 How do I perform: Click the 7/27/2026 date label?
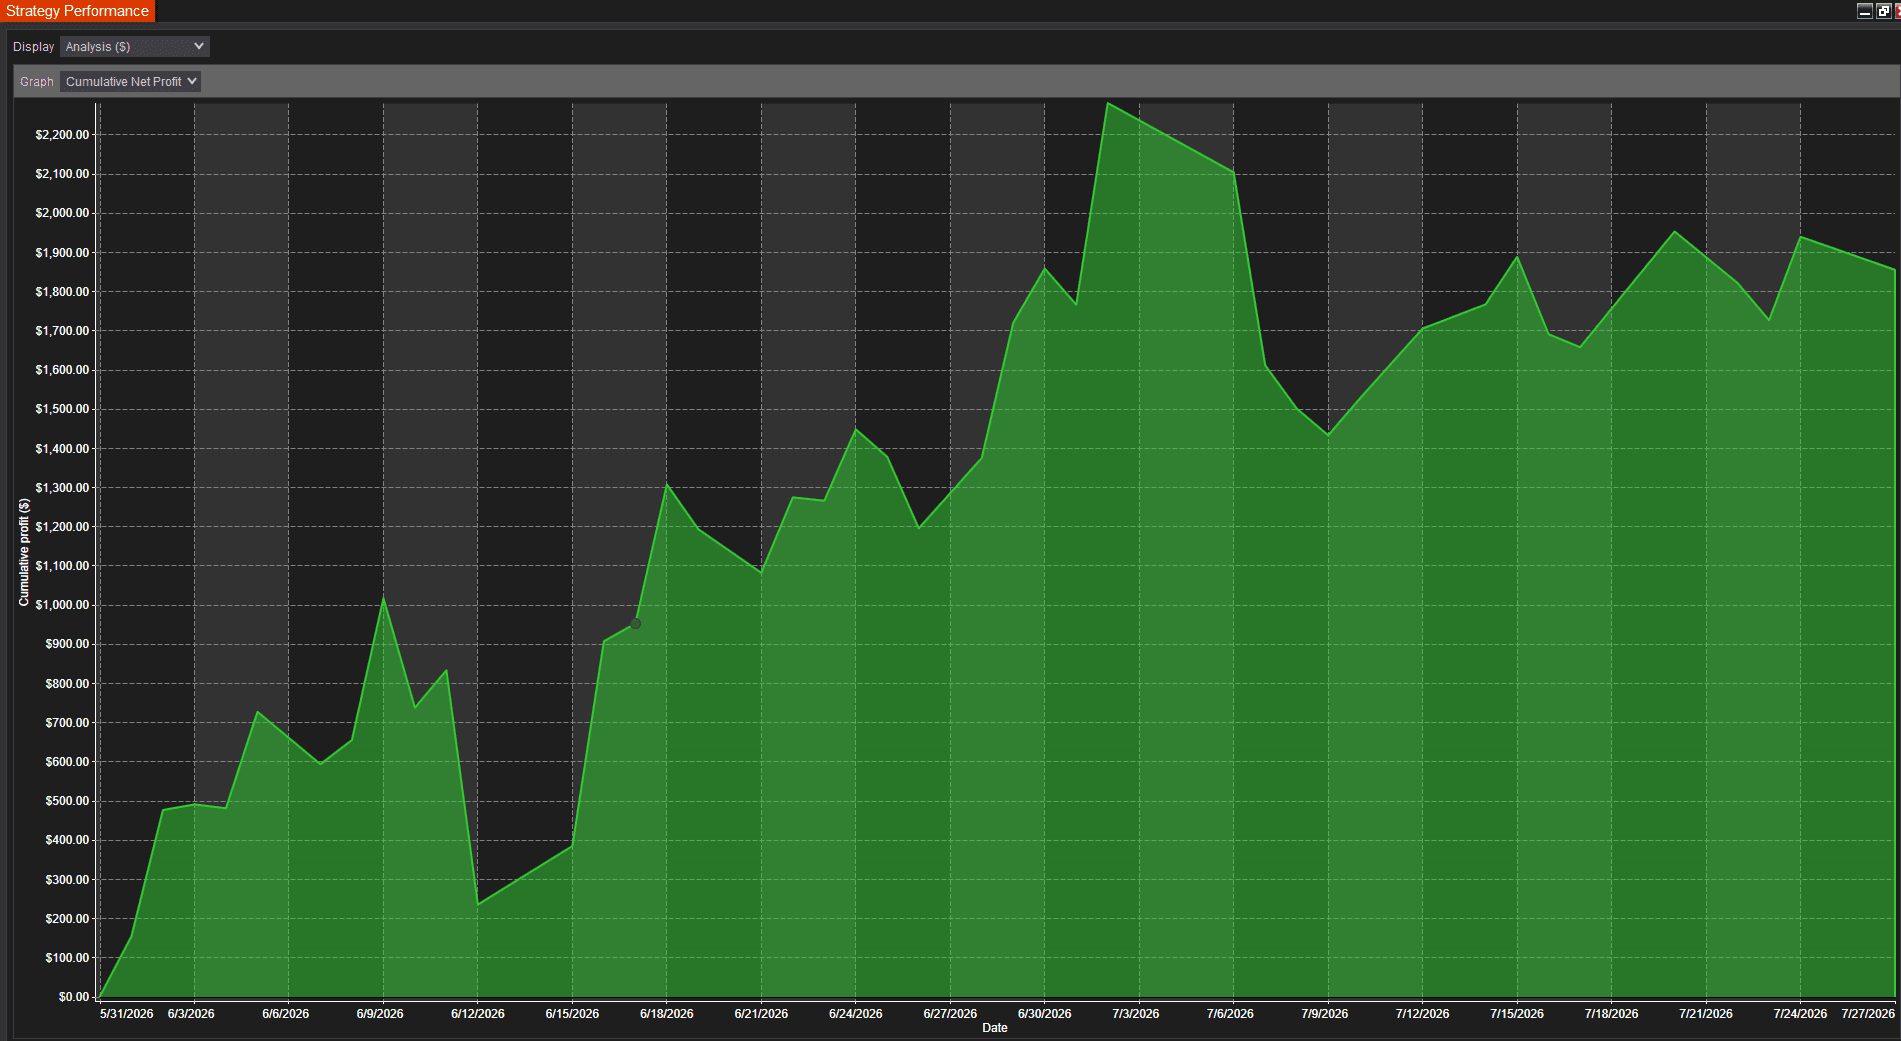coord(1868,1014)
